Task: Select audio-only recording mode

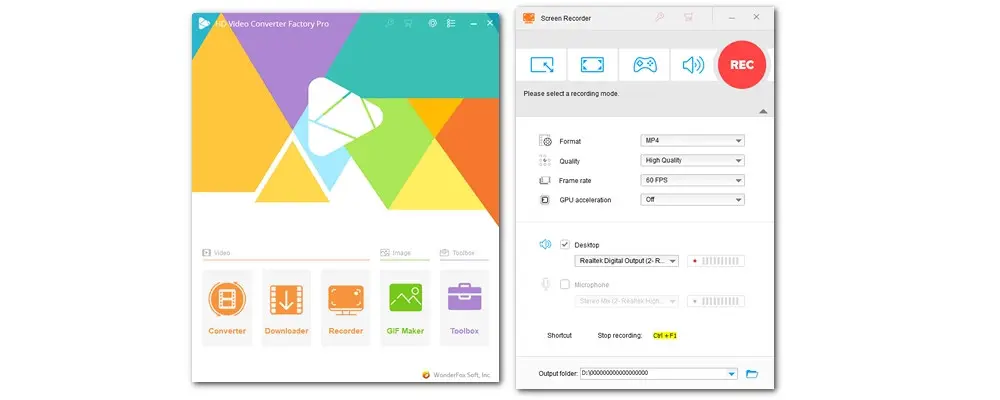Action: [x=693, y=64]
